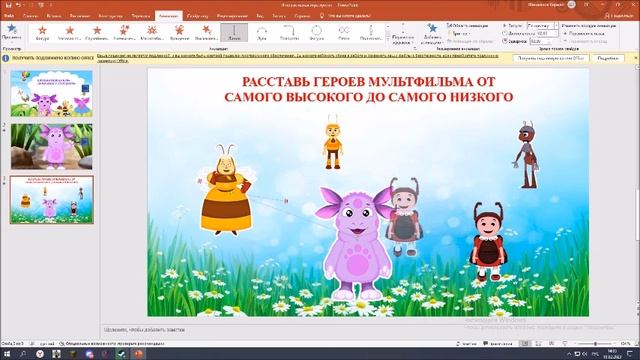Click the notes placeholder below the slide
The image size is (640, 360).
(144, 329)
